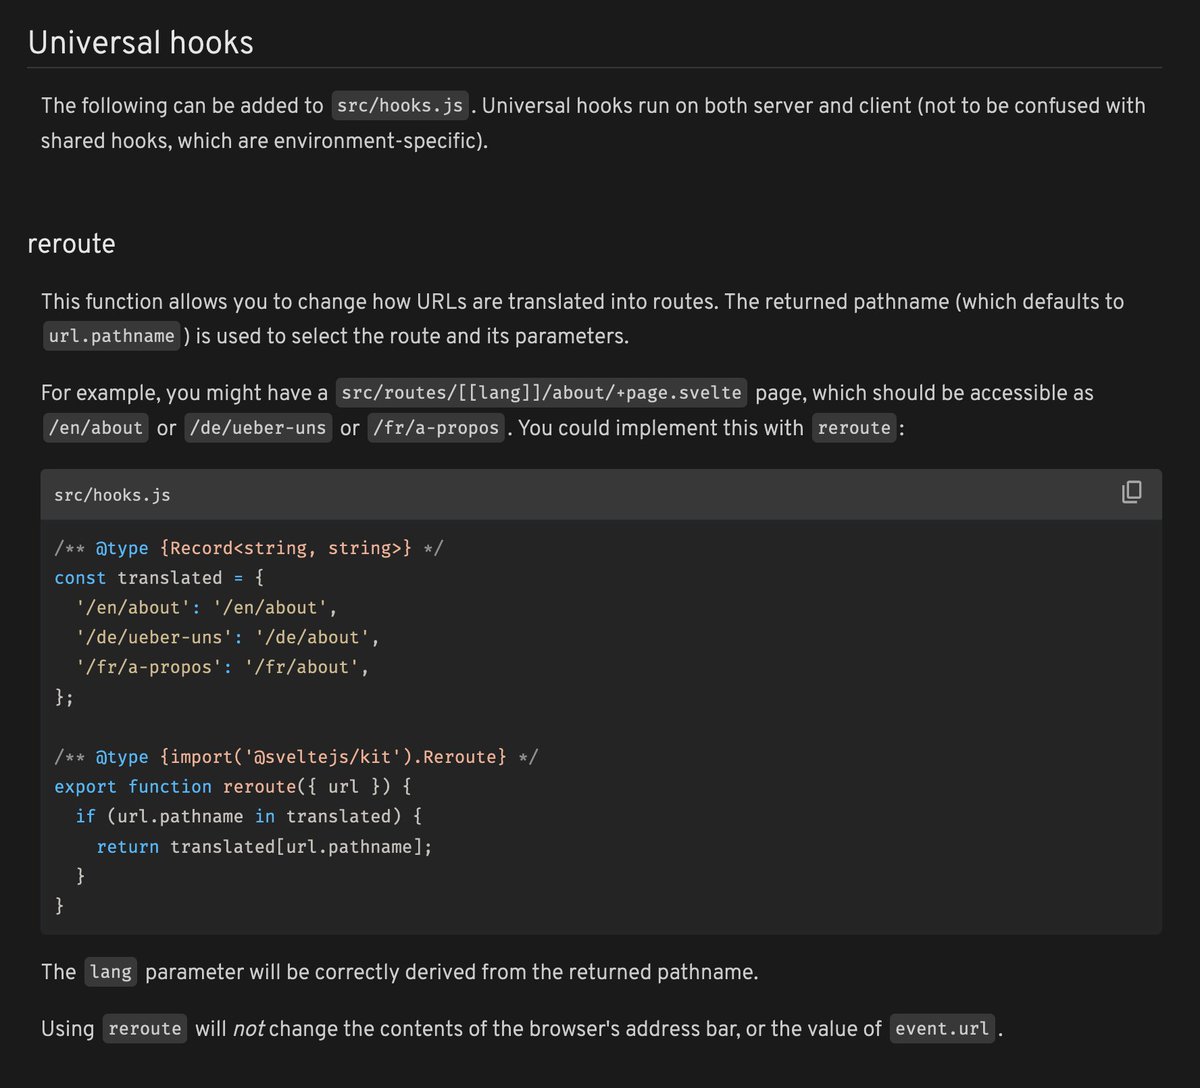This screenshot has width=1200, height=1088.
Task: Click the @sveltejs/kit Reroute type comment line
Action: [296, 757]
